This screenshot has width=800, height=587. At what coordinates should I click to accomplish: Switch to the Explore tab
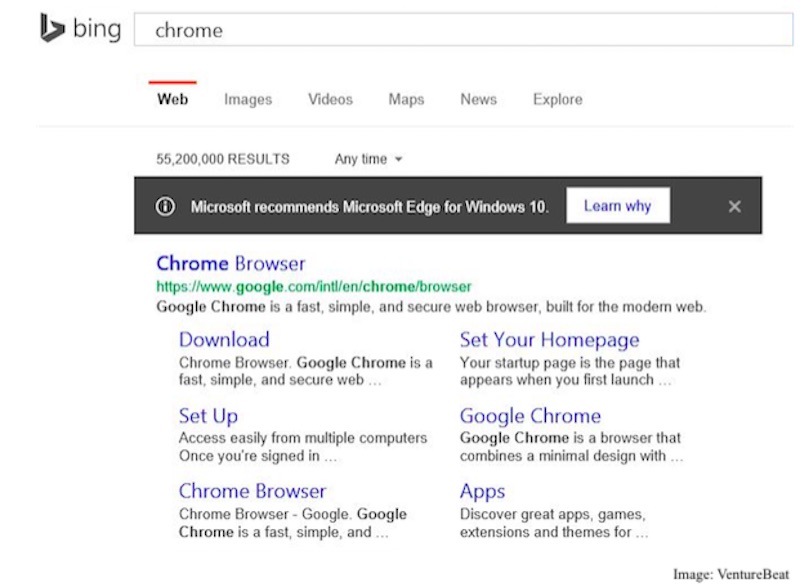click(x=558, y=99)
